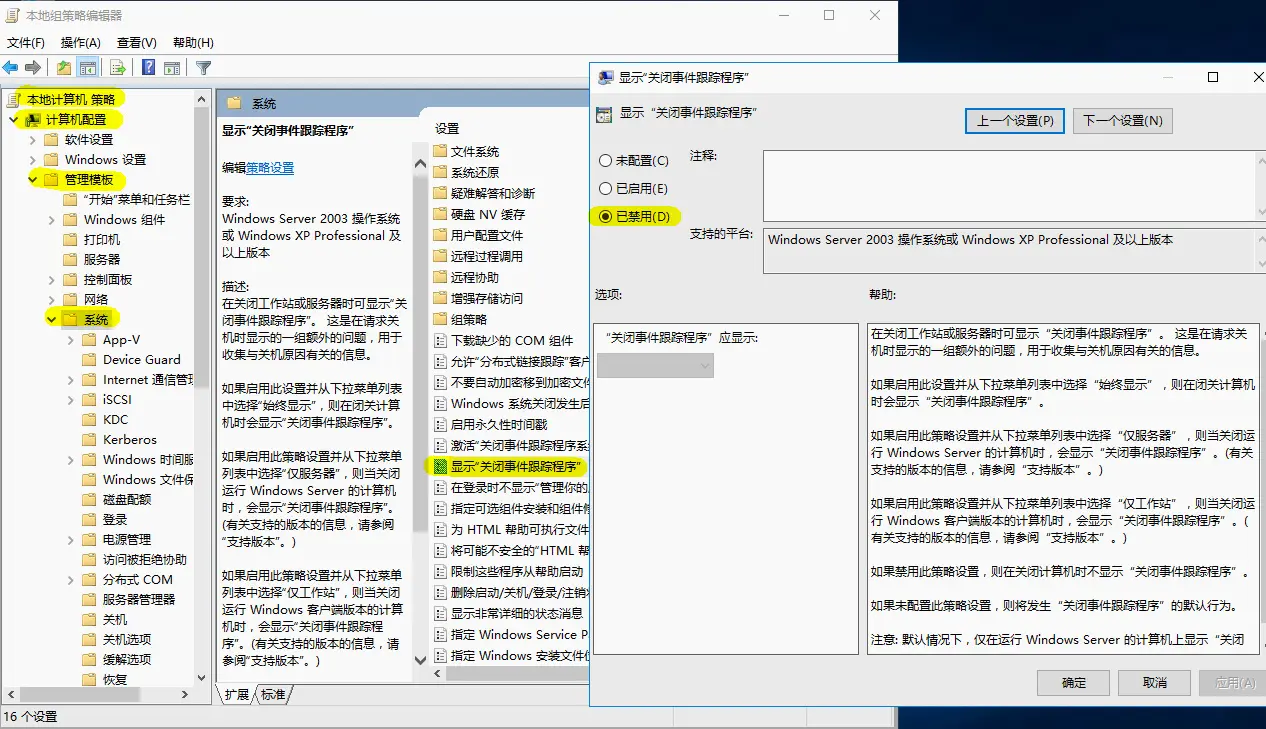Click the 应用(A) button
1266x729 pixels.
click(x=1234, y=683)
